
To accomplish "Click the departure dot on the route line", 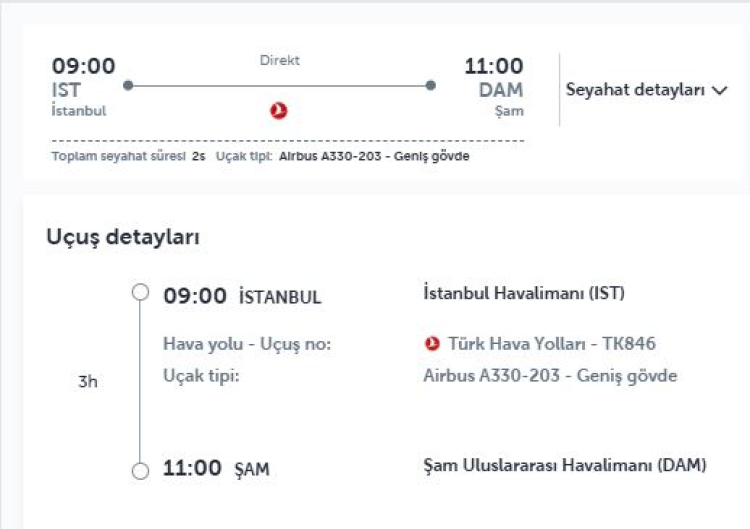I will (x=128, y=86).
